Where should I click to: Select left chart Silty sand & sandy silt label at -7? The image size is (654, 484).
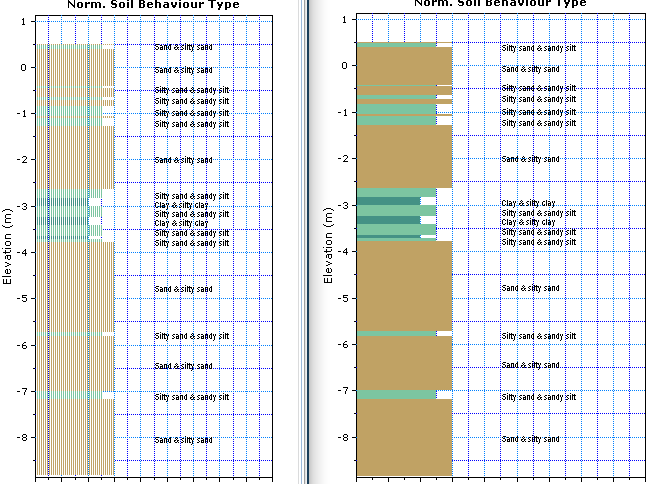click(x=191, y=397)
